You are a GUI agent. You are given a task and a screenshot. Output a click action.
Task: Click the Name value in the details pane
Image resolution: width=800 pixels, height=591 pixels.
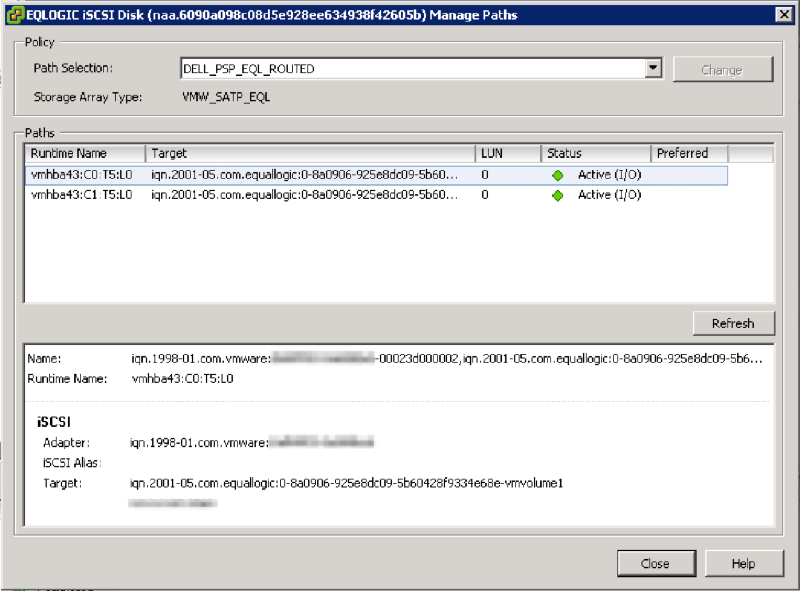tap(447, 359)
